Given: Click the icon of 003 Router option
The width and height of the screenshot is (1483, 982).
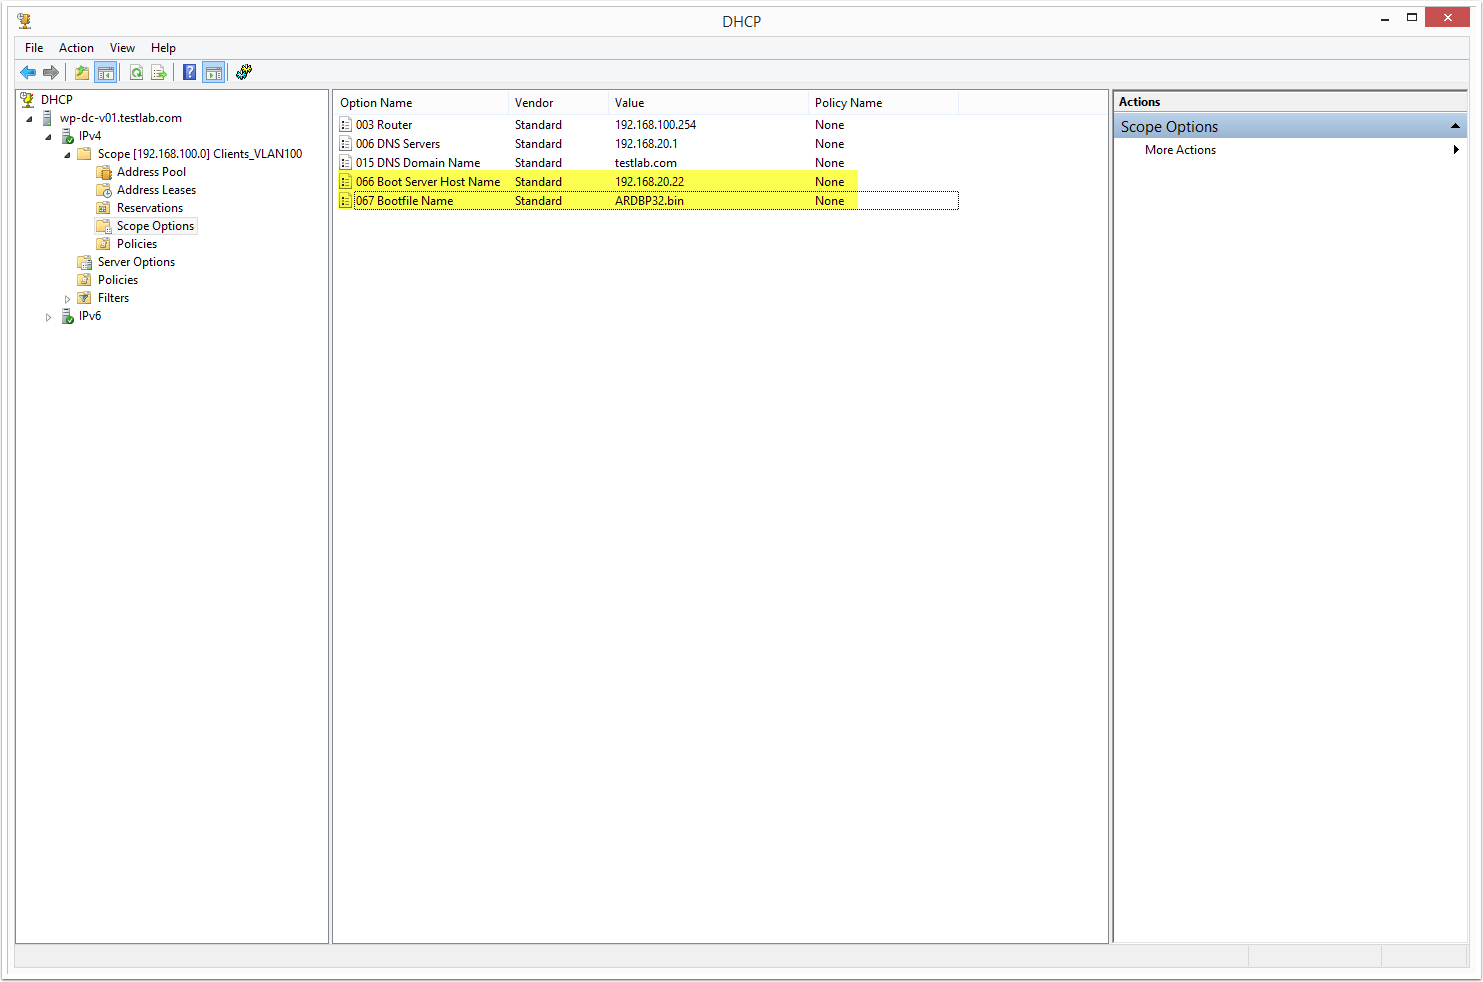Looking at the screenshot, I should pos(345,125).
